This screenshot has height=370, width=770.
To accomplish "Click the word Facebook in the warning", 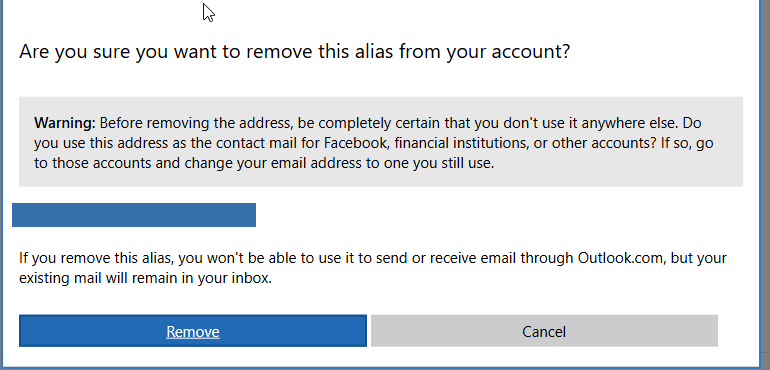I will coord(357,143).
